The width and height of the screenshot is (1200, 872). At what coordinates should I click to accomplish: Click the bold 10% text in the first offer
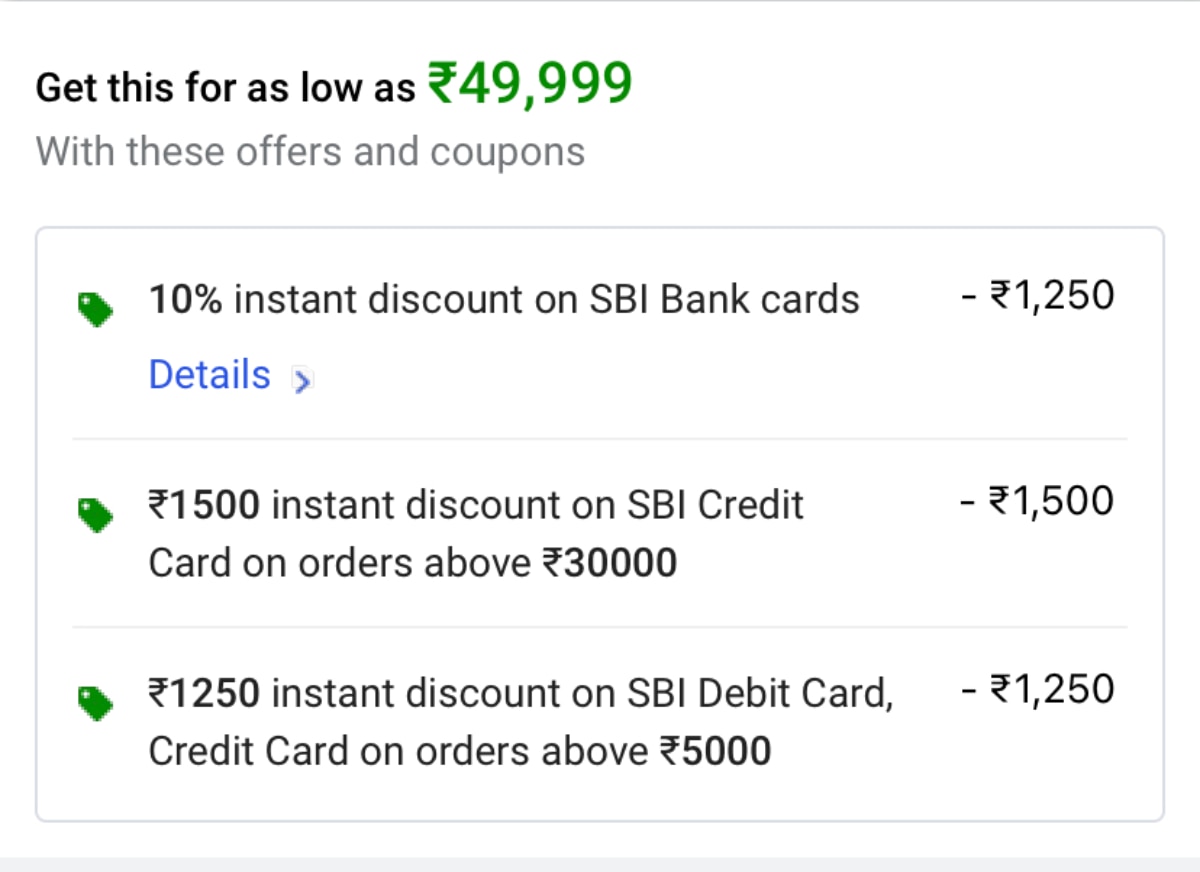tap(185, 299)
